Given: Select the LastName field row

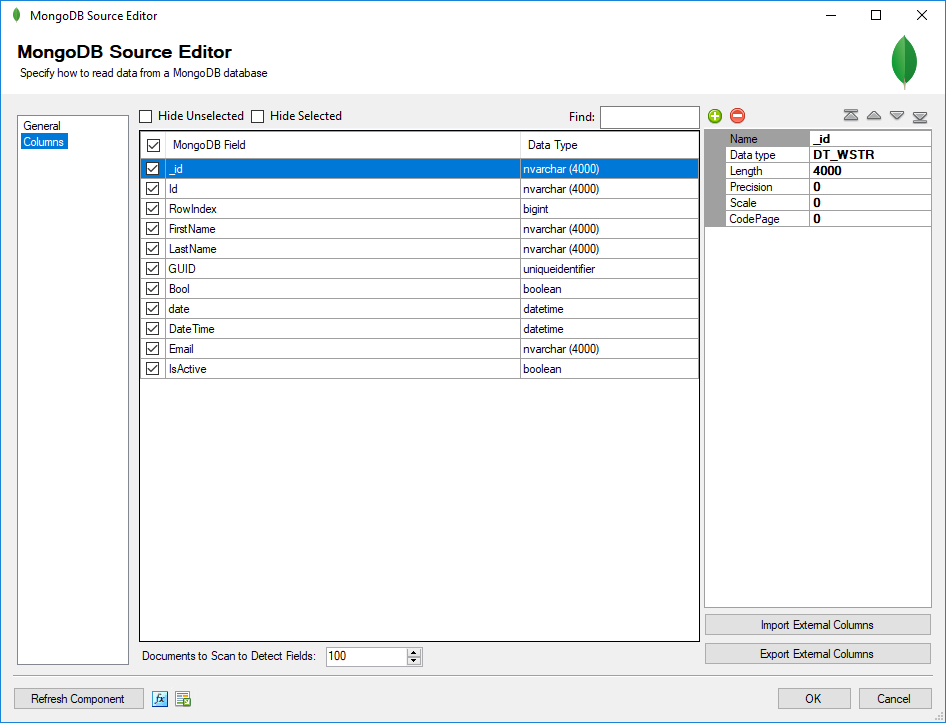Looking at the screenshot, I should (x=419, y=249).
